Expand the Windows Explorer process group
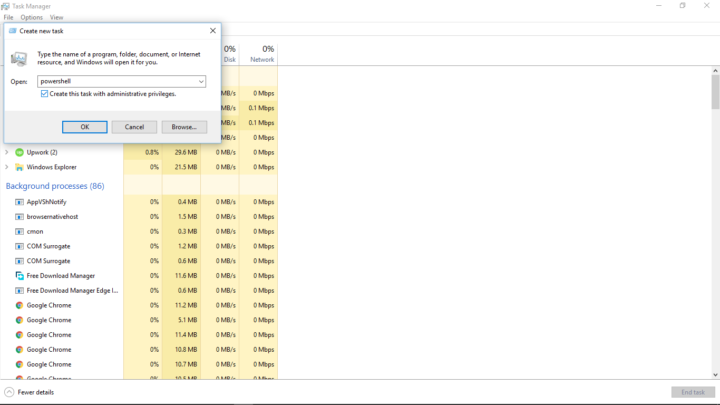 click(6, 167)
